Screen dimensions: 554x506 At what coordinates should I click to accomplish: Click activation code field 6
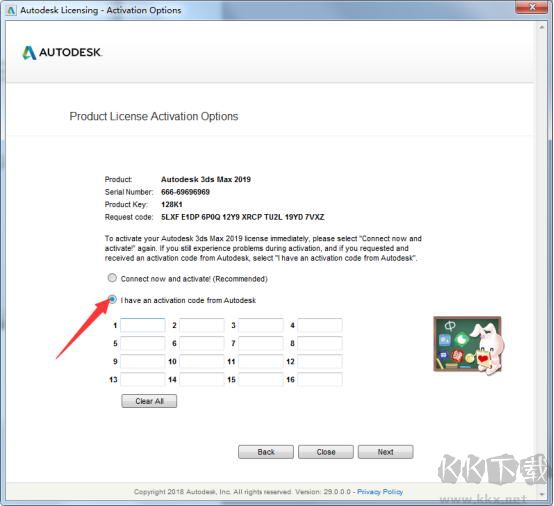click(x=202, y=343)
